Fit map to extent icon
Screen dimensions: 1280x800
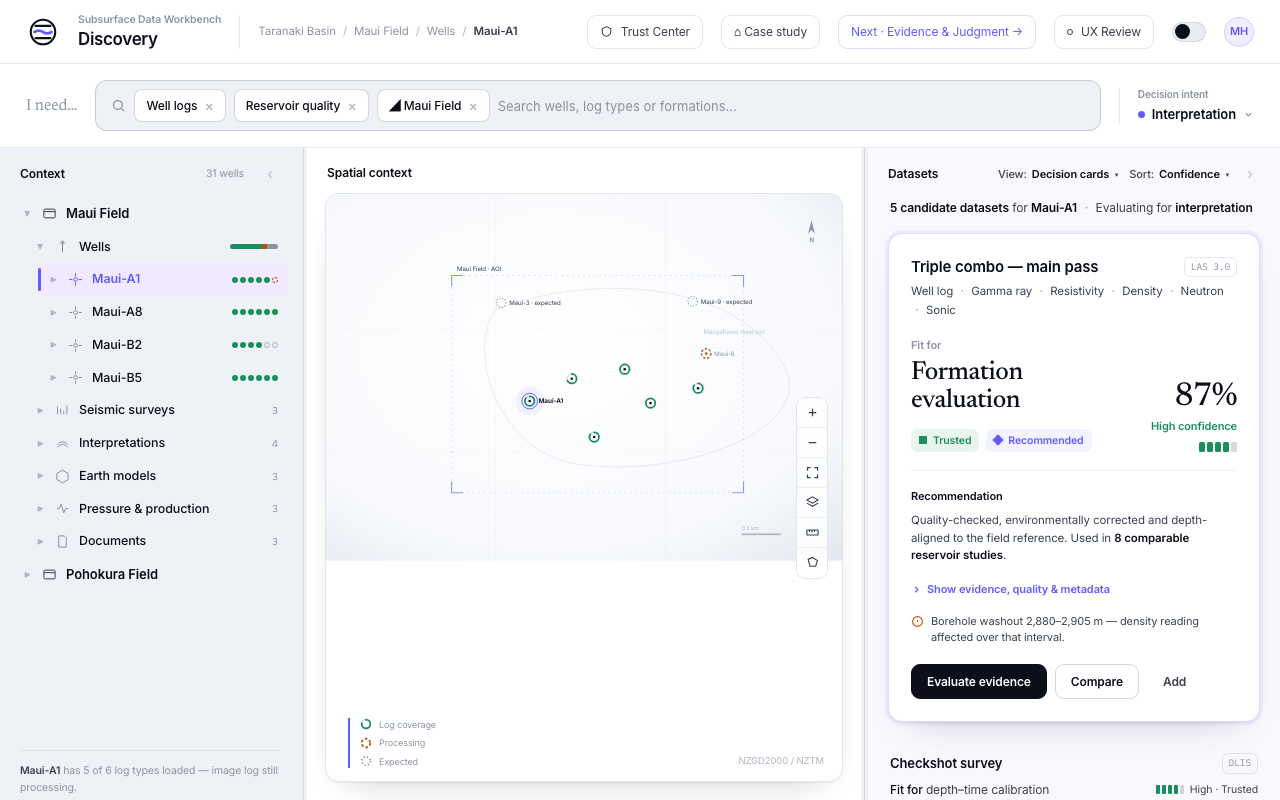(x=812, y=472)
